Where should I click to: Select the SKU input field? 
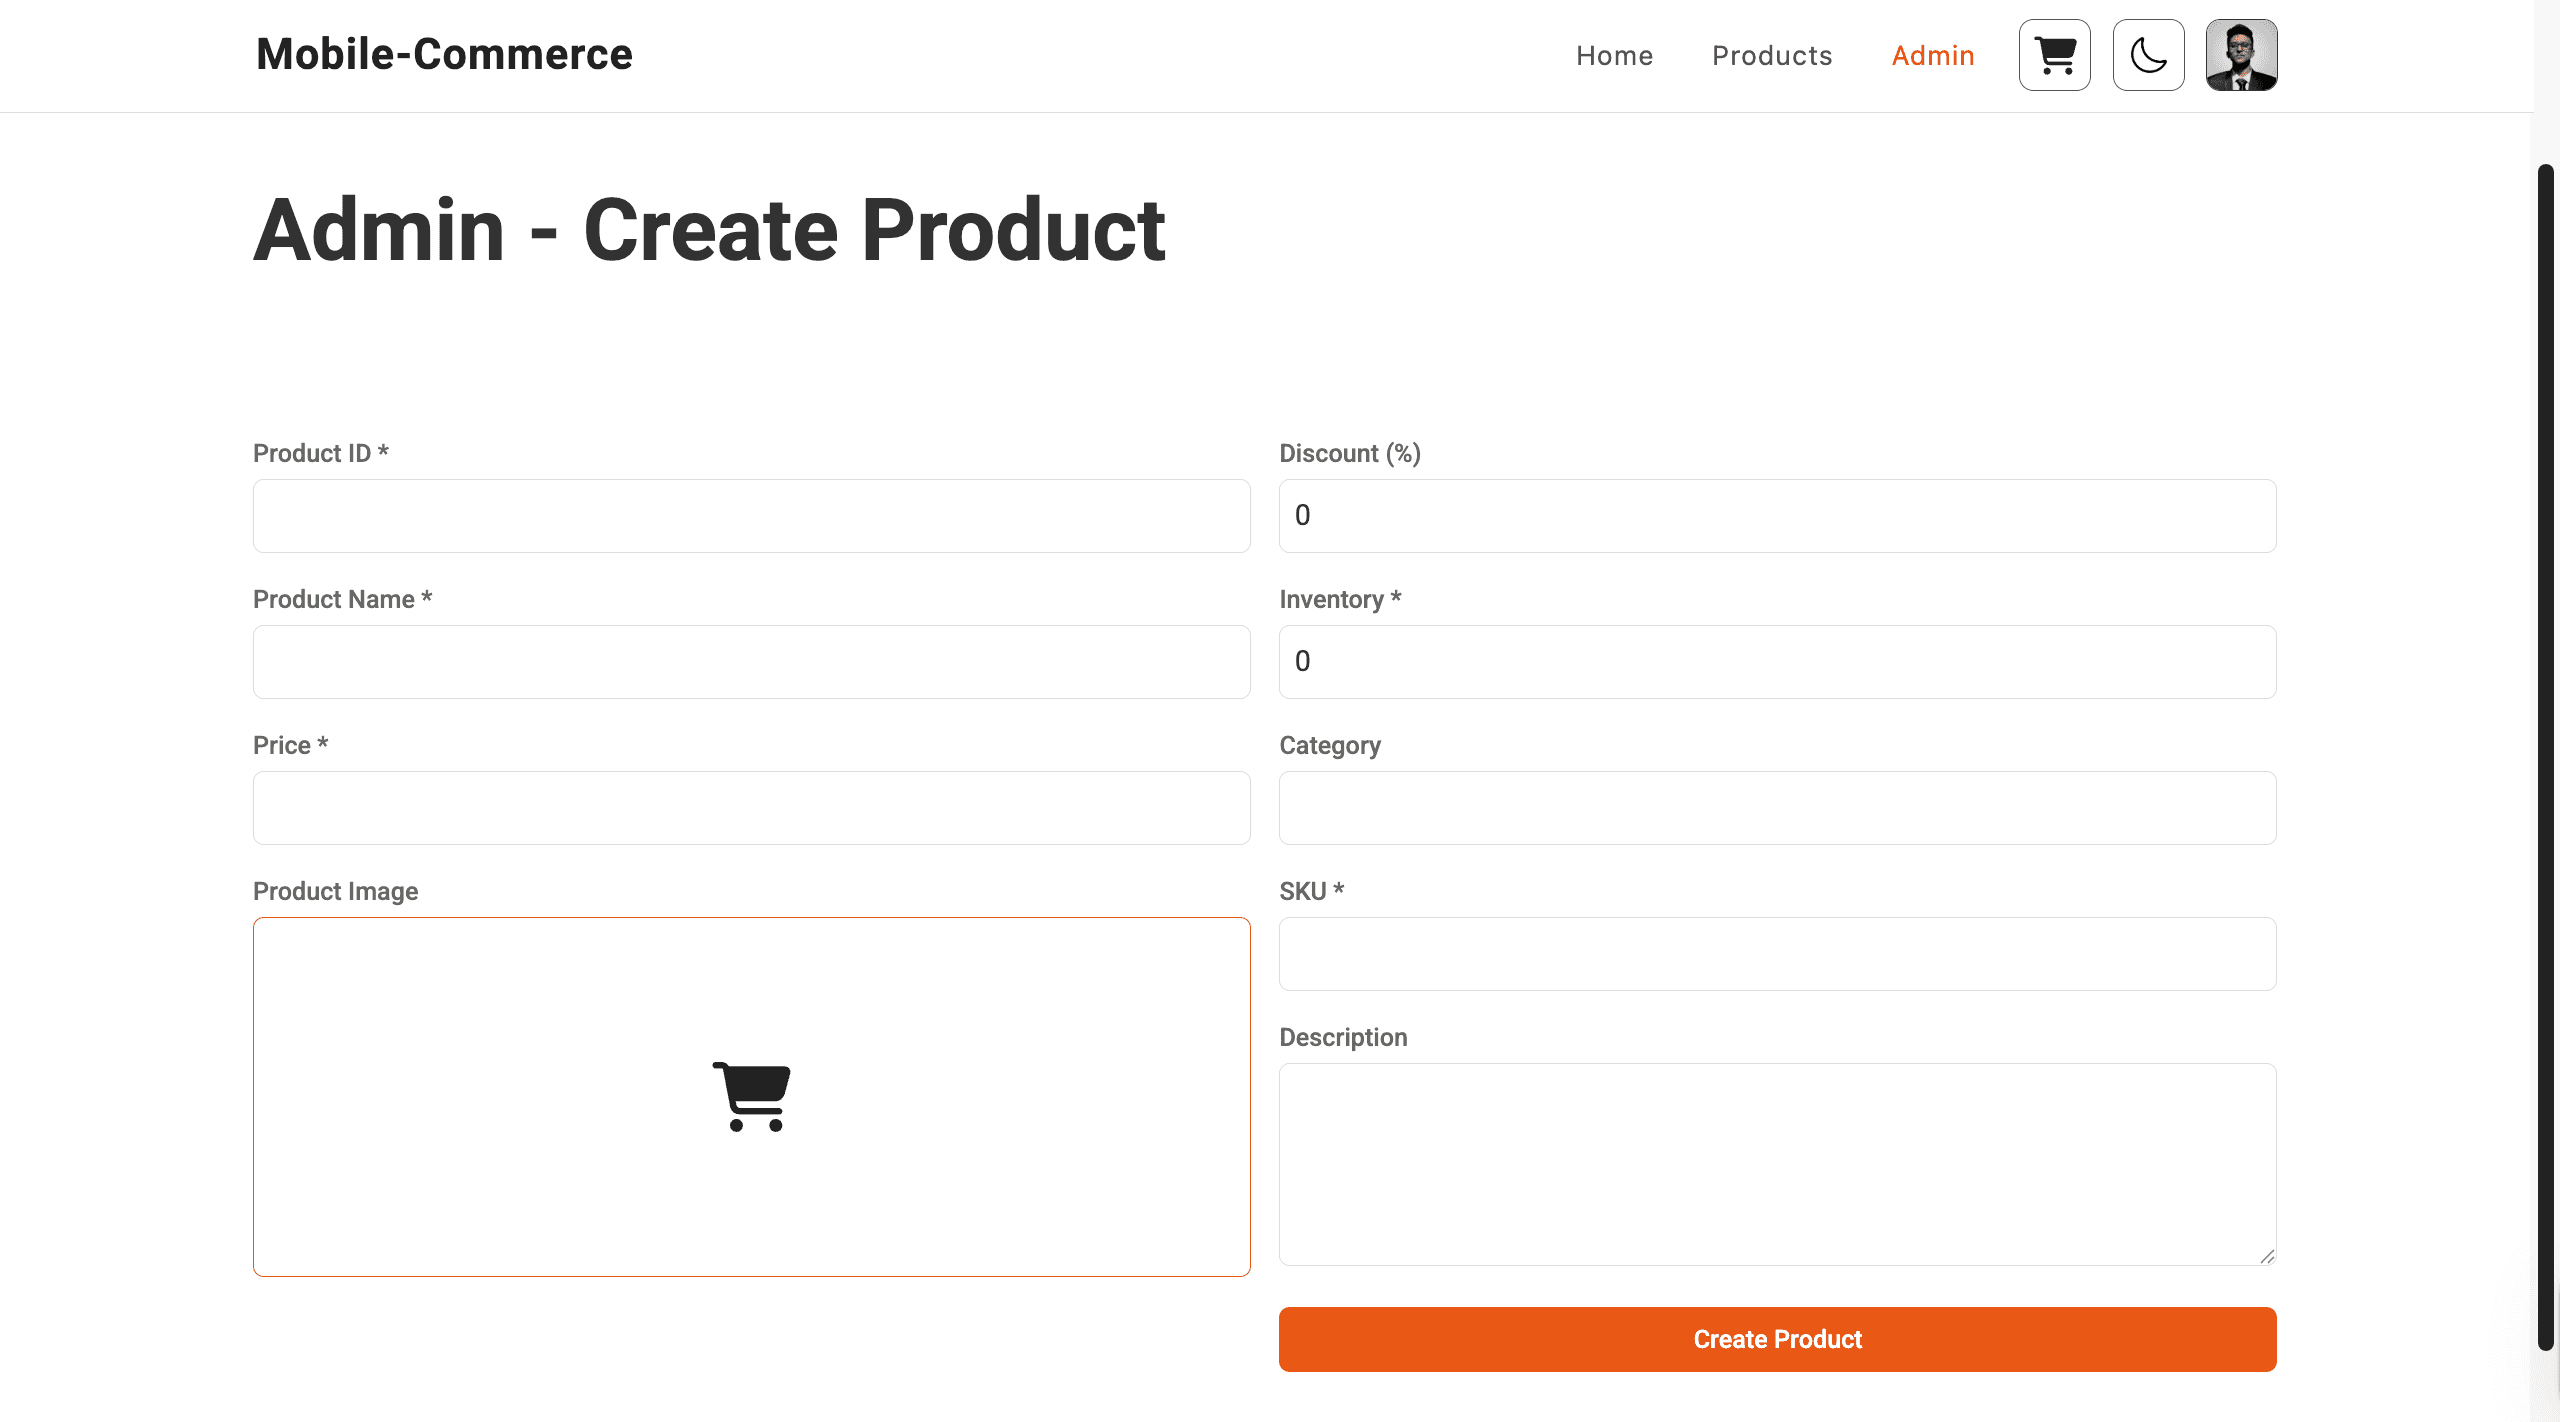click(x=1777, y=953)
